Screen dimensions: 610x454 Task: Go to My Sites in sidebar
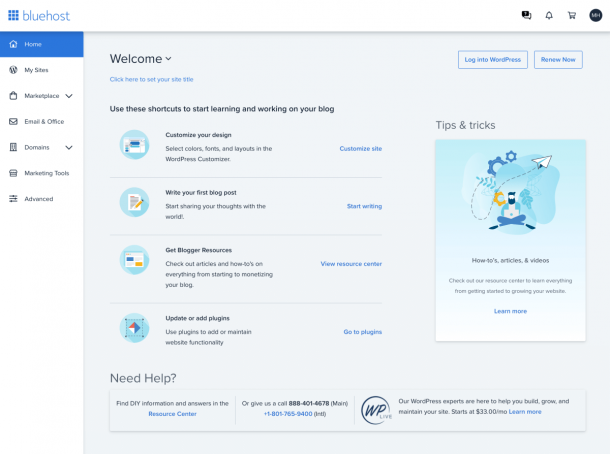[x=36, y=70]
